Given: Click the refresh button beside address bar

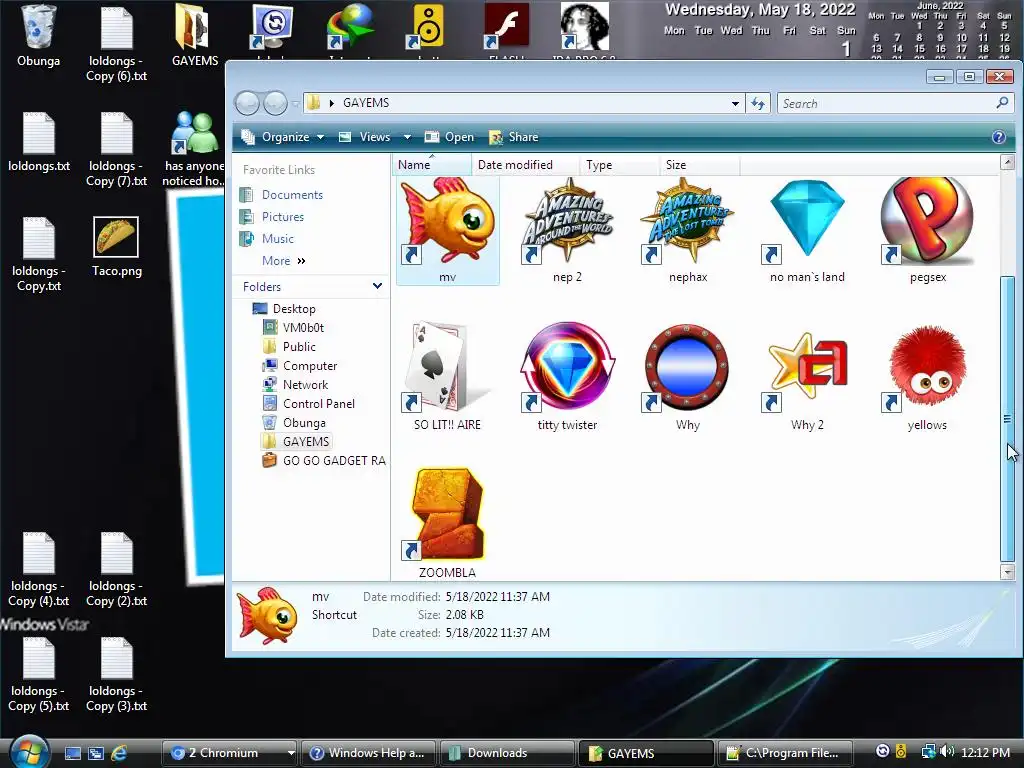Looking at the screenshot, I should pos(758,103).
